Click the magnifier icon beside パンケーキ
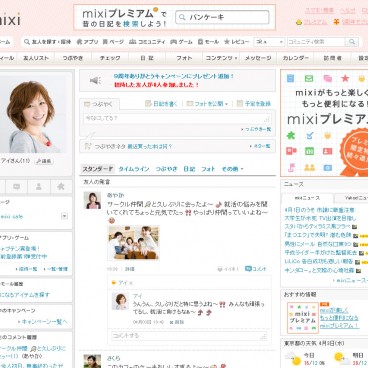Viewport: 368px width, 368px height. tap(182, 17)
